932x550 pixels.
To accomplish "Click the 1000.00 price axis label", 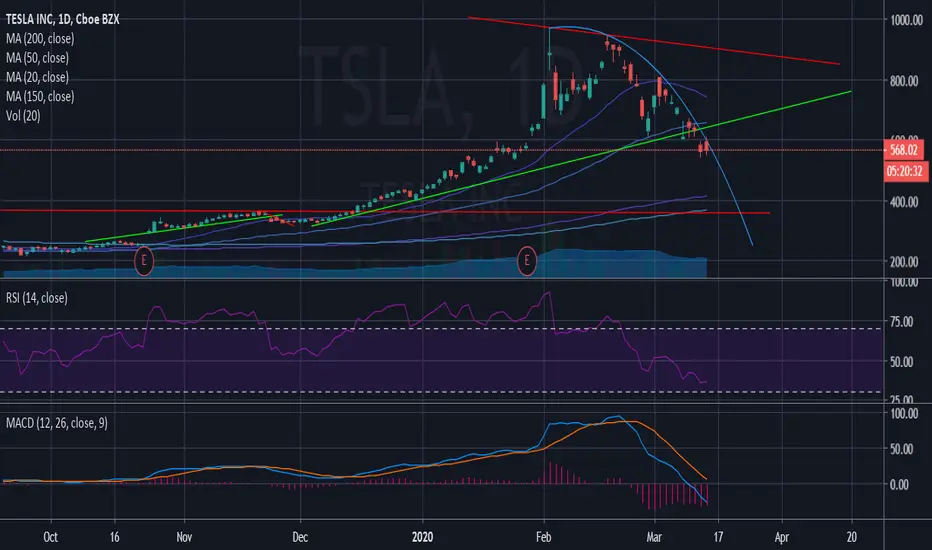I will [x=906, y=20].
